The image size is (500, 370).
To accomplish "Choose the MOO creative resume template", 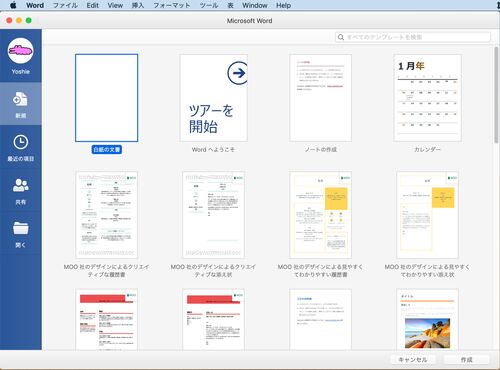I will click(106, 215).
